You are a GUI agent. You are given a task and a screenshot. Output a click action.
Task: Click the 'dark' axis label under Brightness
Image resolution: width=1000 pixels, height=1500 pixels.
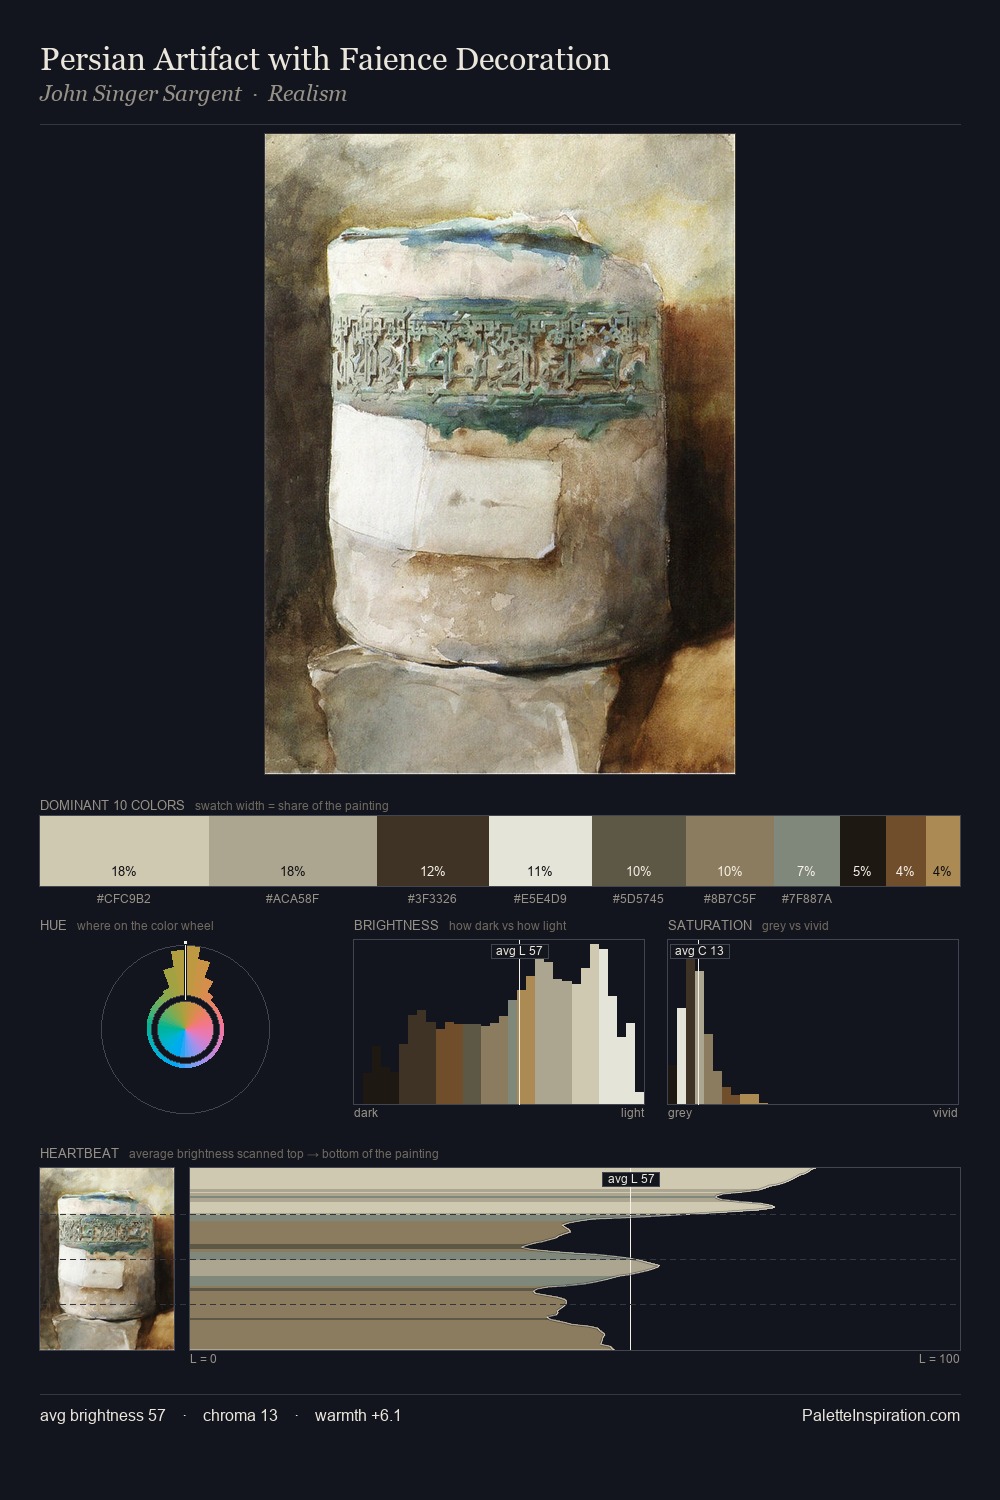pos(366,1113)
